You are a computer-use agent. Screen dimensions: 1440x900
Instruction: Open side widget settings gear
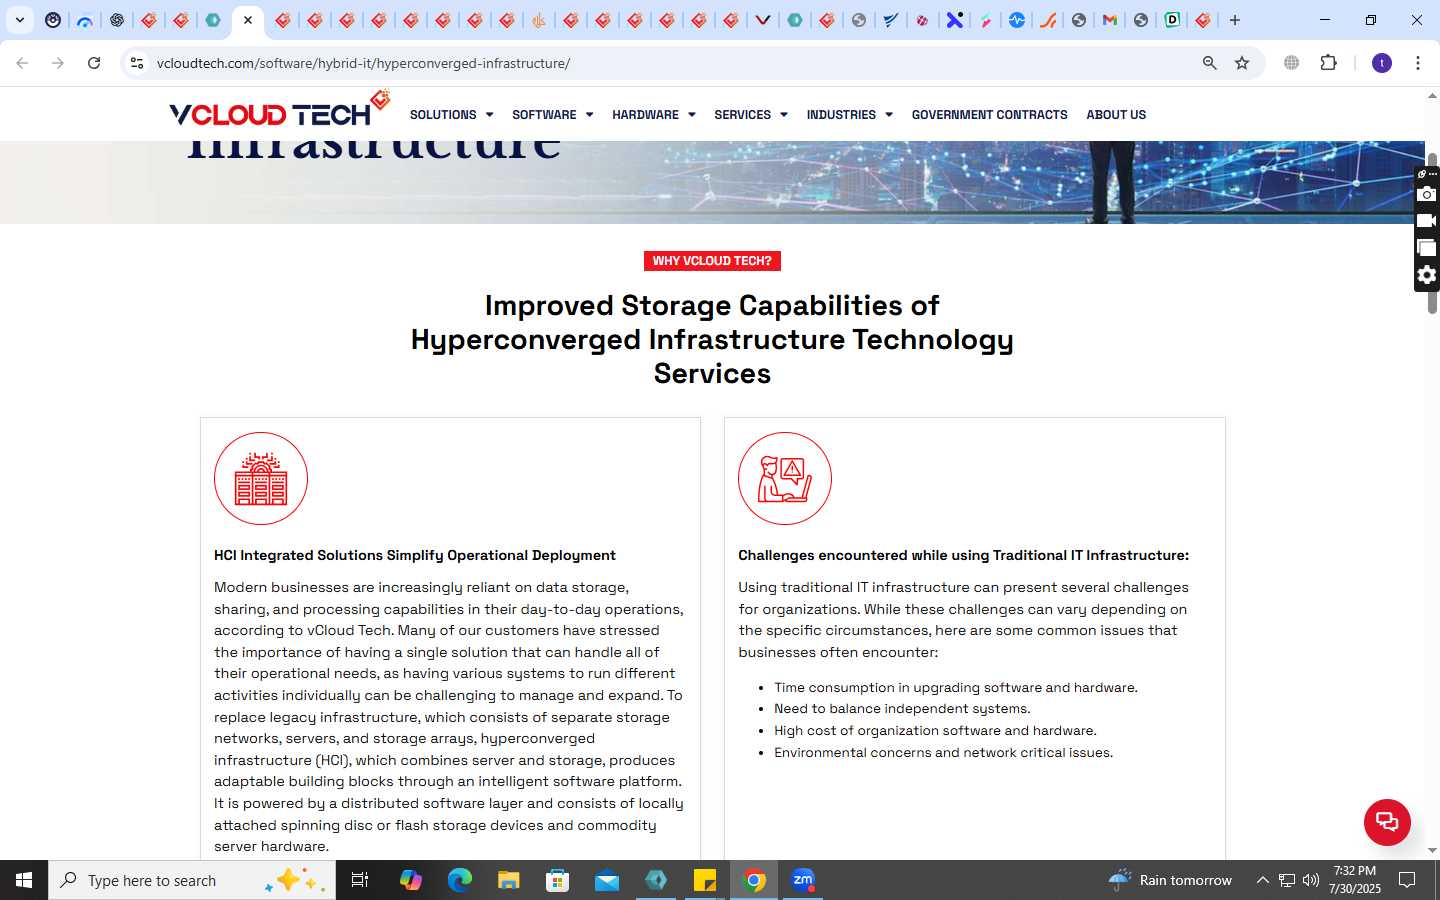pyautogui.click(x=1427, y=275)
